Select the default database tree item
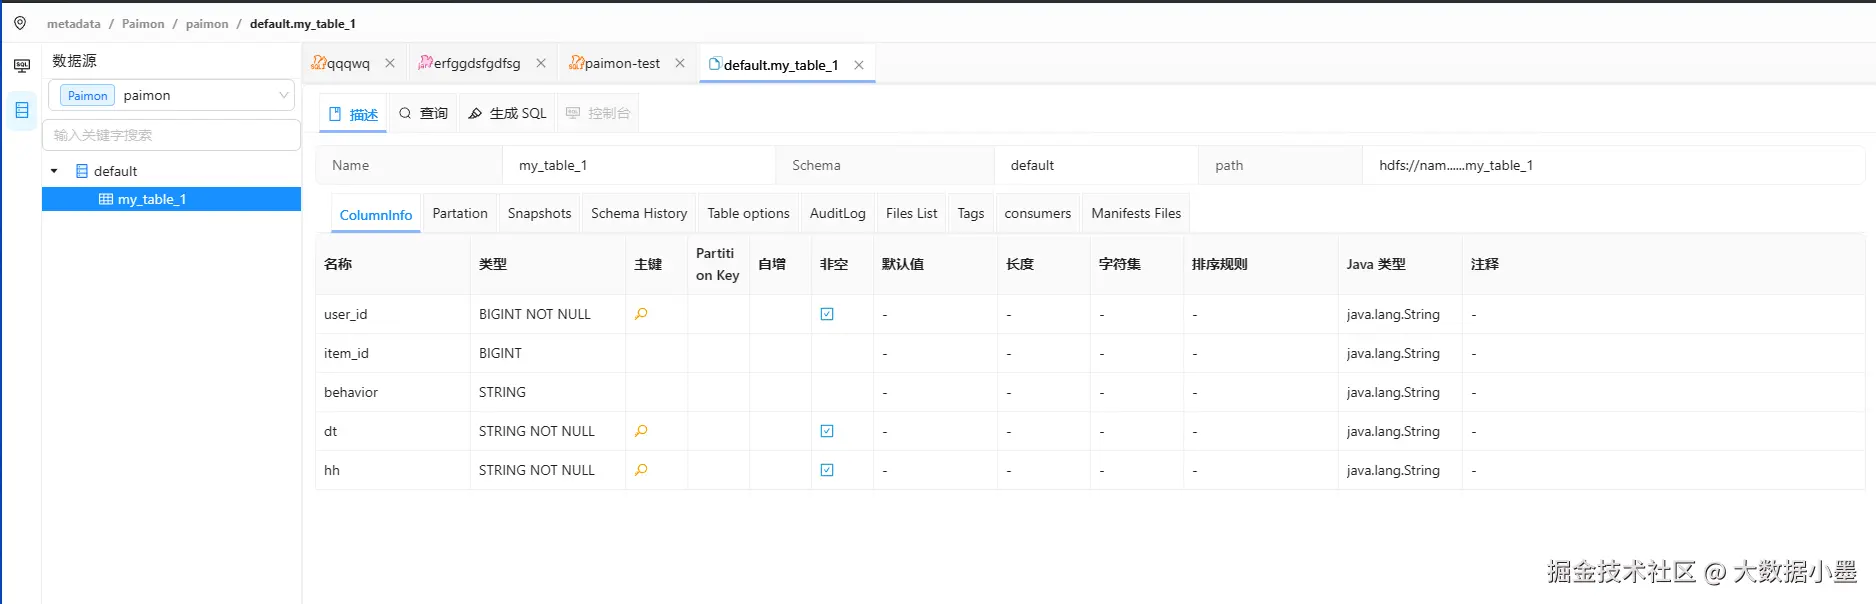This screenshot has width=1876, height=604. (115, 171)
